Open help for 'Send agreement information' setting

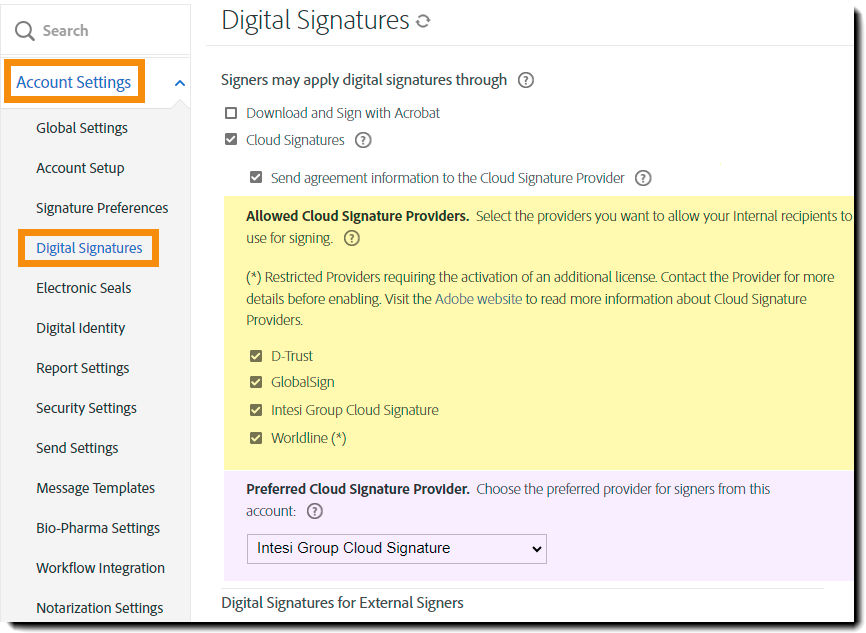pos(643,178)
